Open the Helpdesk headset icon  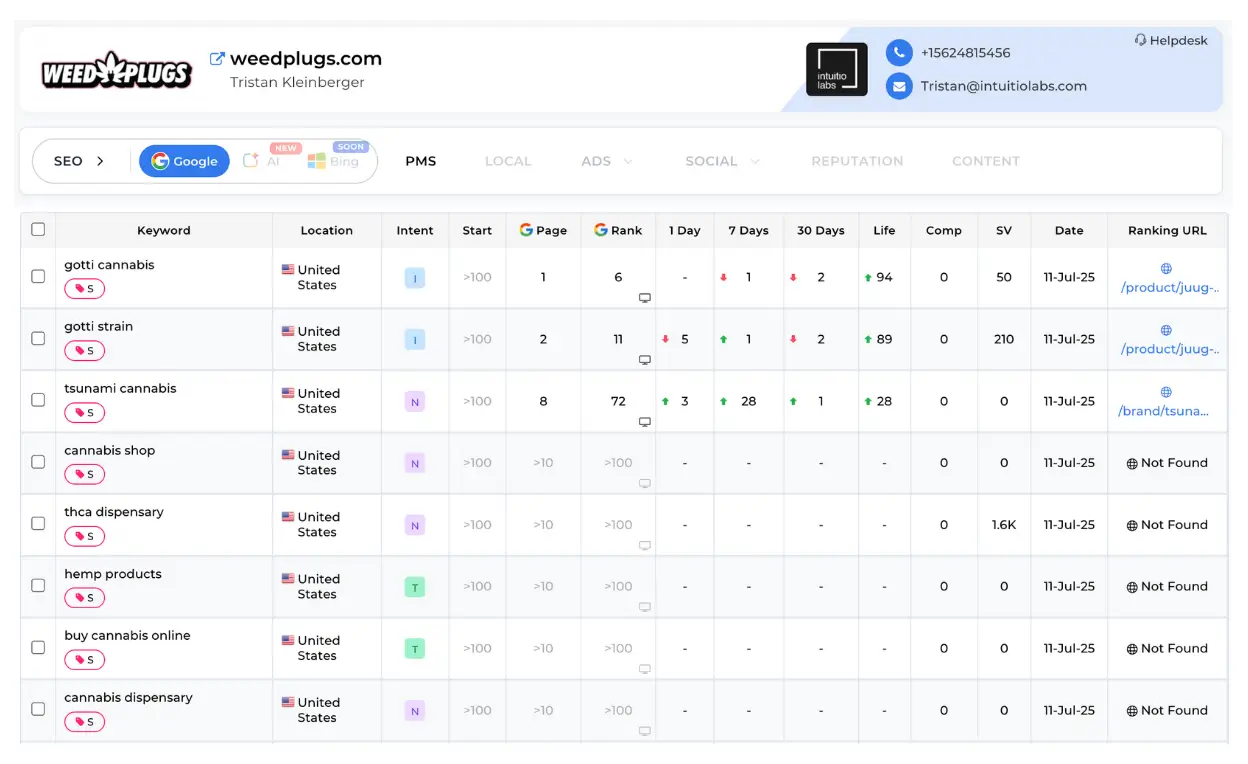(x=1140, y=40)
